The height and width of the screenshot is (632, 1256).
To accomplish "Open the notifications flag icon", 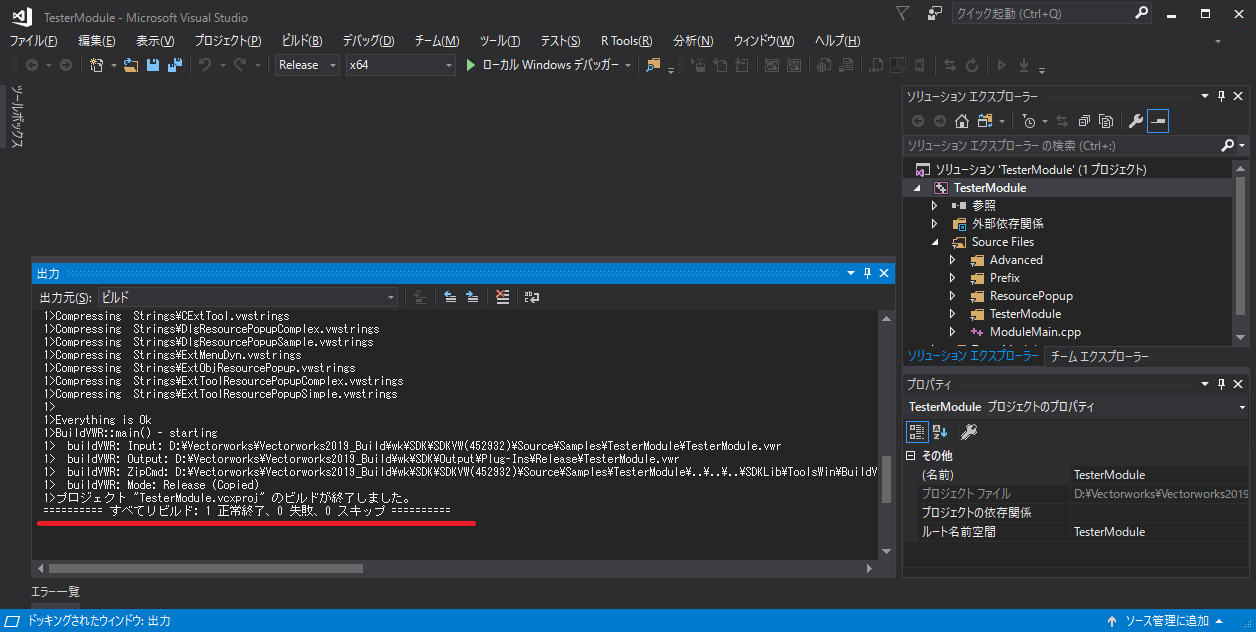I will [903, 14].
